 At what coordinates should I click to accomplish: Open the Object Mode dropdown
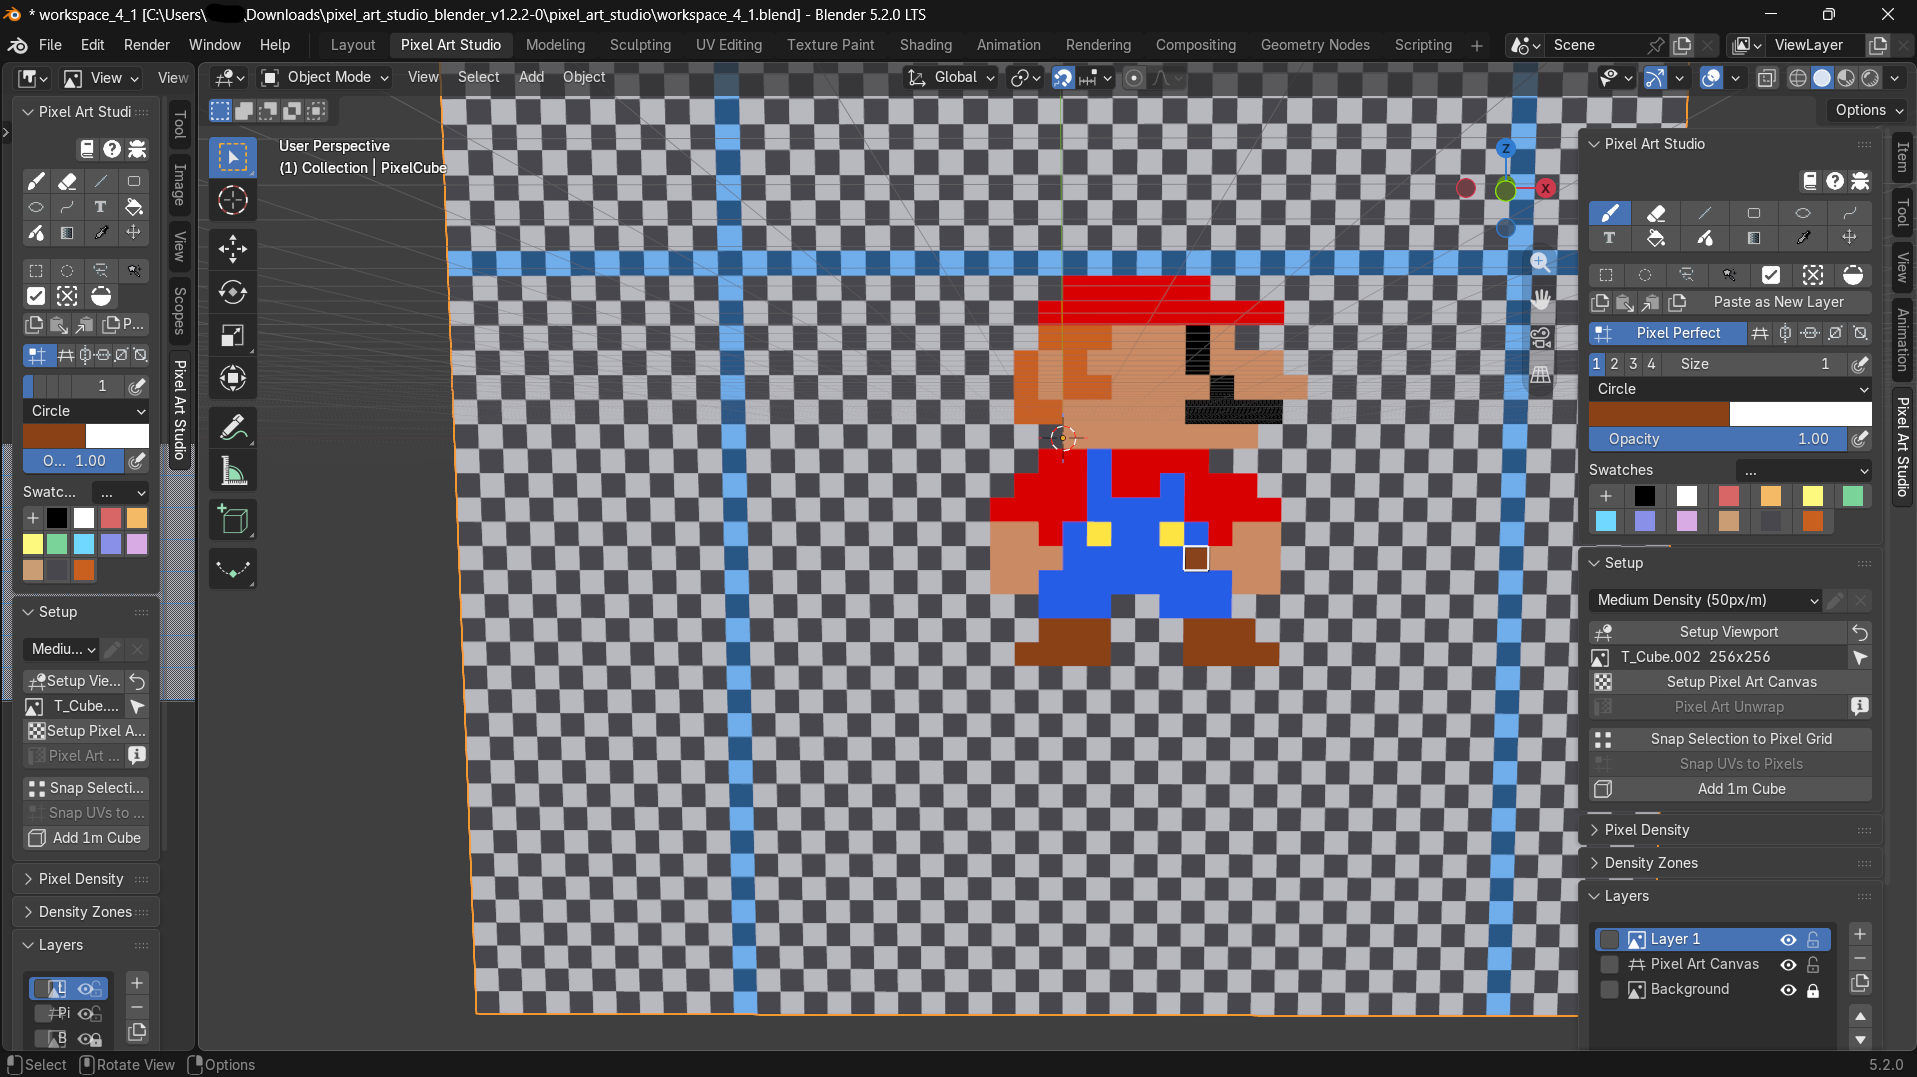325,77
